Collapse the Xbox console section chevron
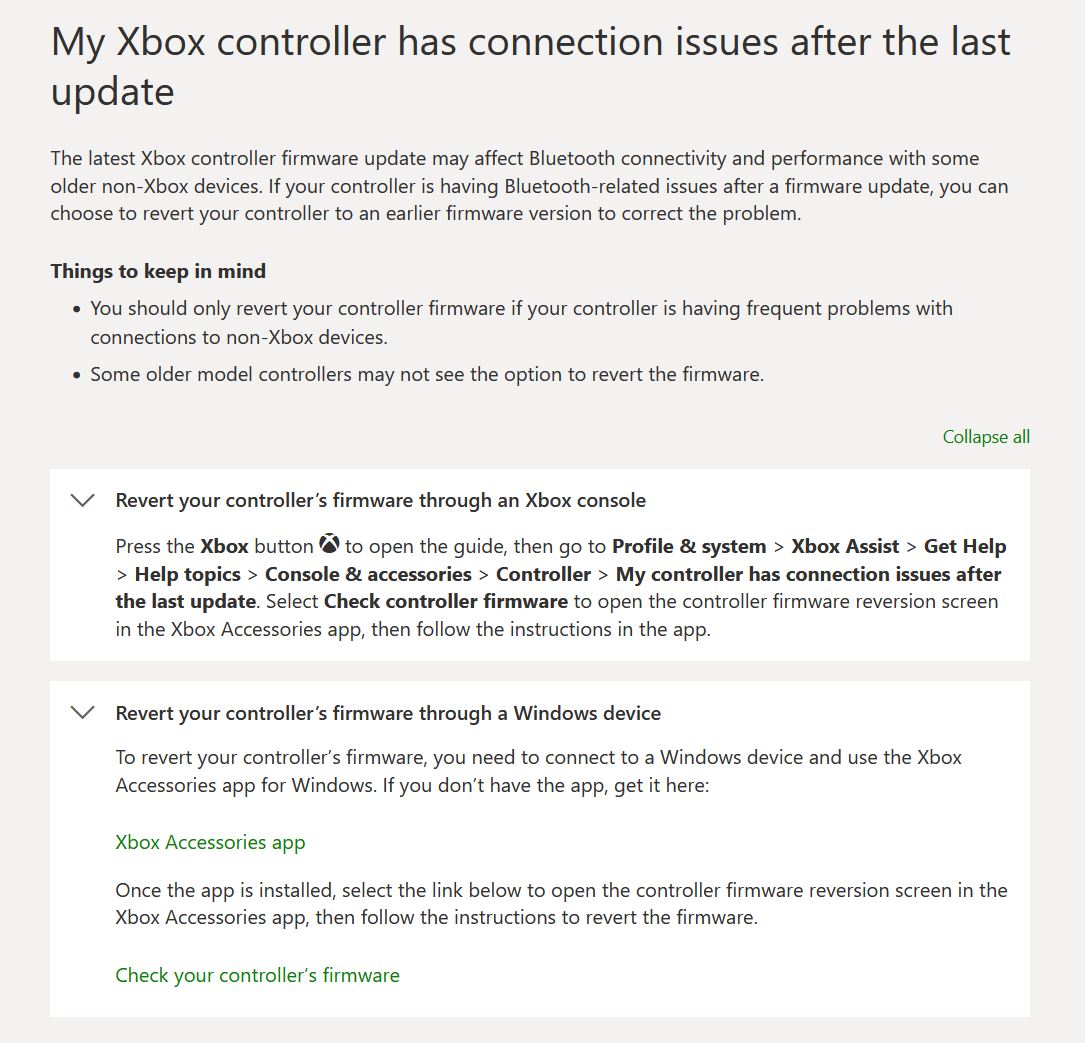Image resolution: width=1085 pixels, height=1043 pixels. pos(83,500)
